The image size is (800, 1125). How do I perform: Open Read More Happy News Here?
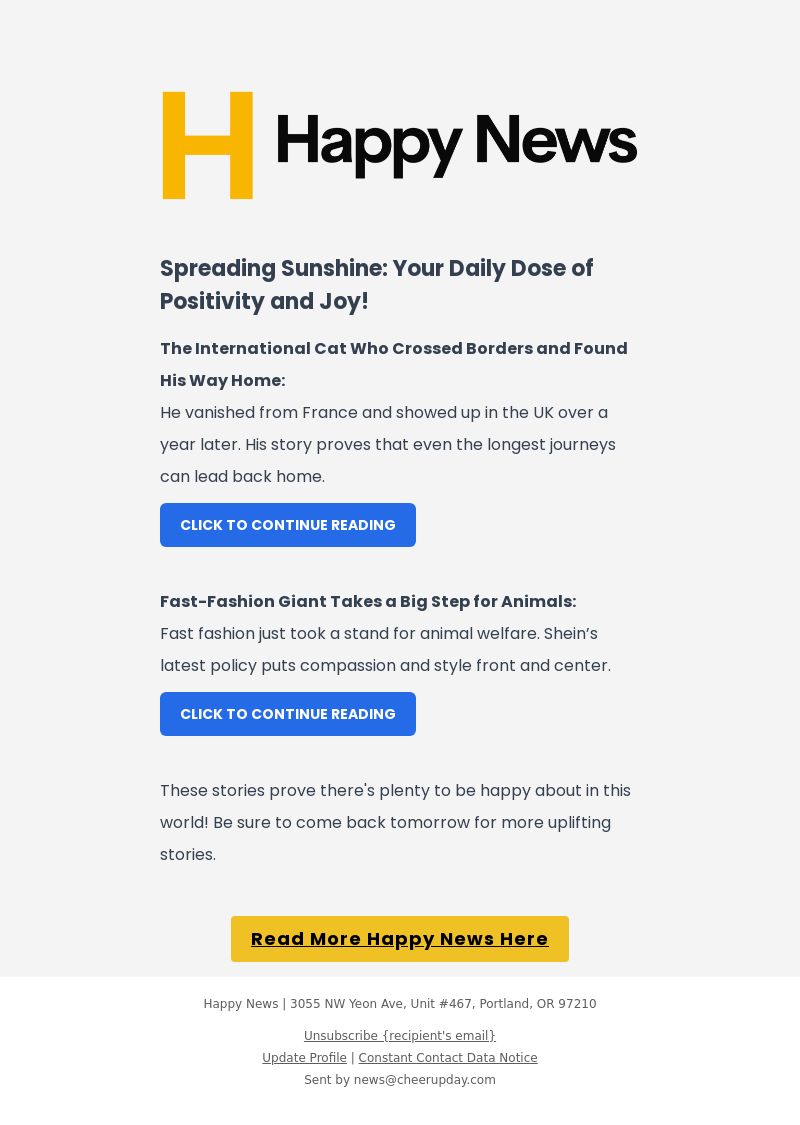point(400,939)
